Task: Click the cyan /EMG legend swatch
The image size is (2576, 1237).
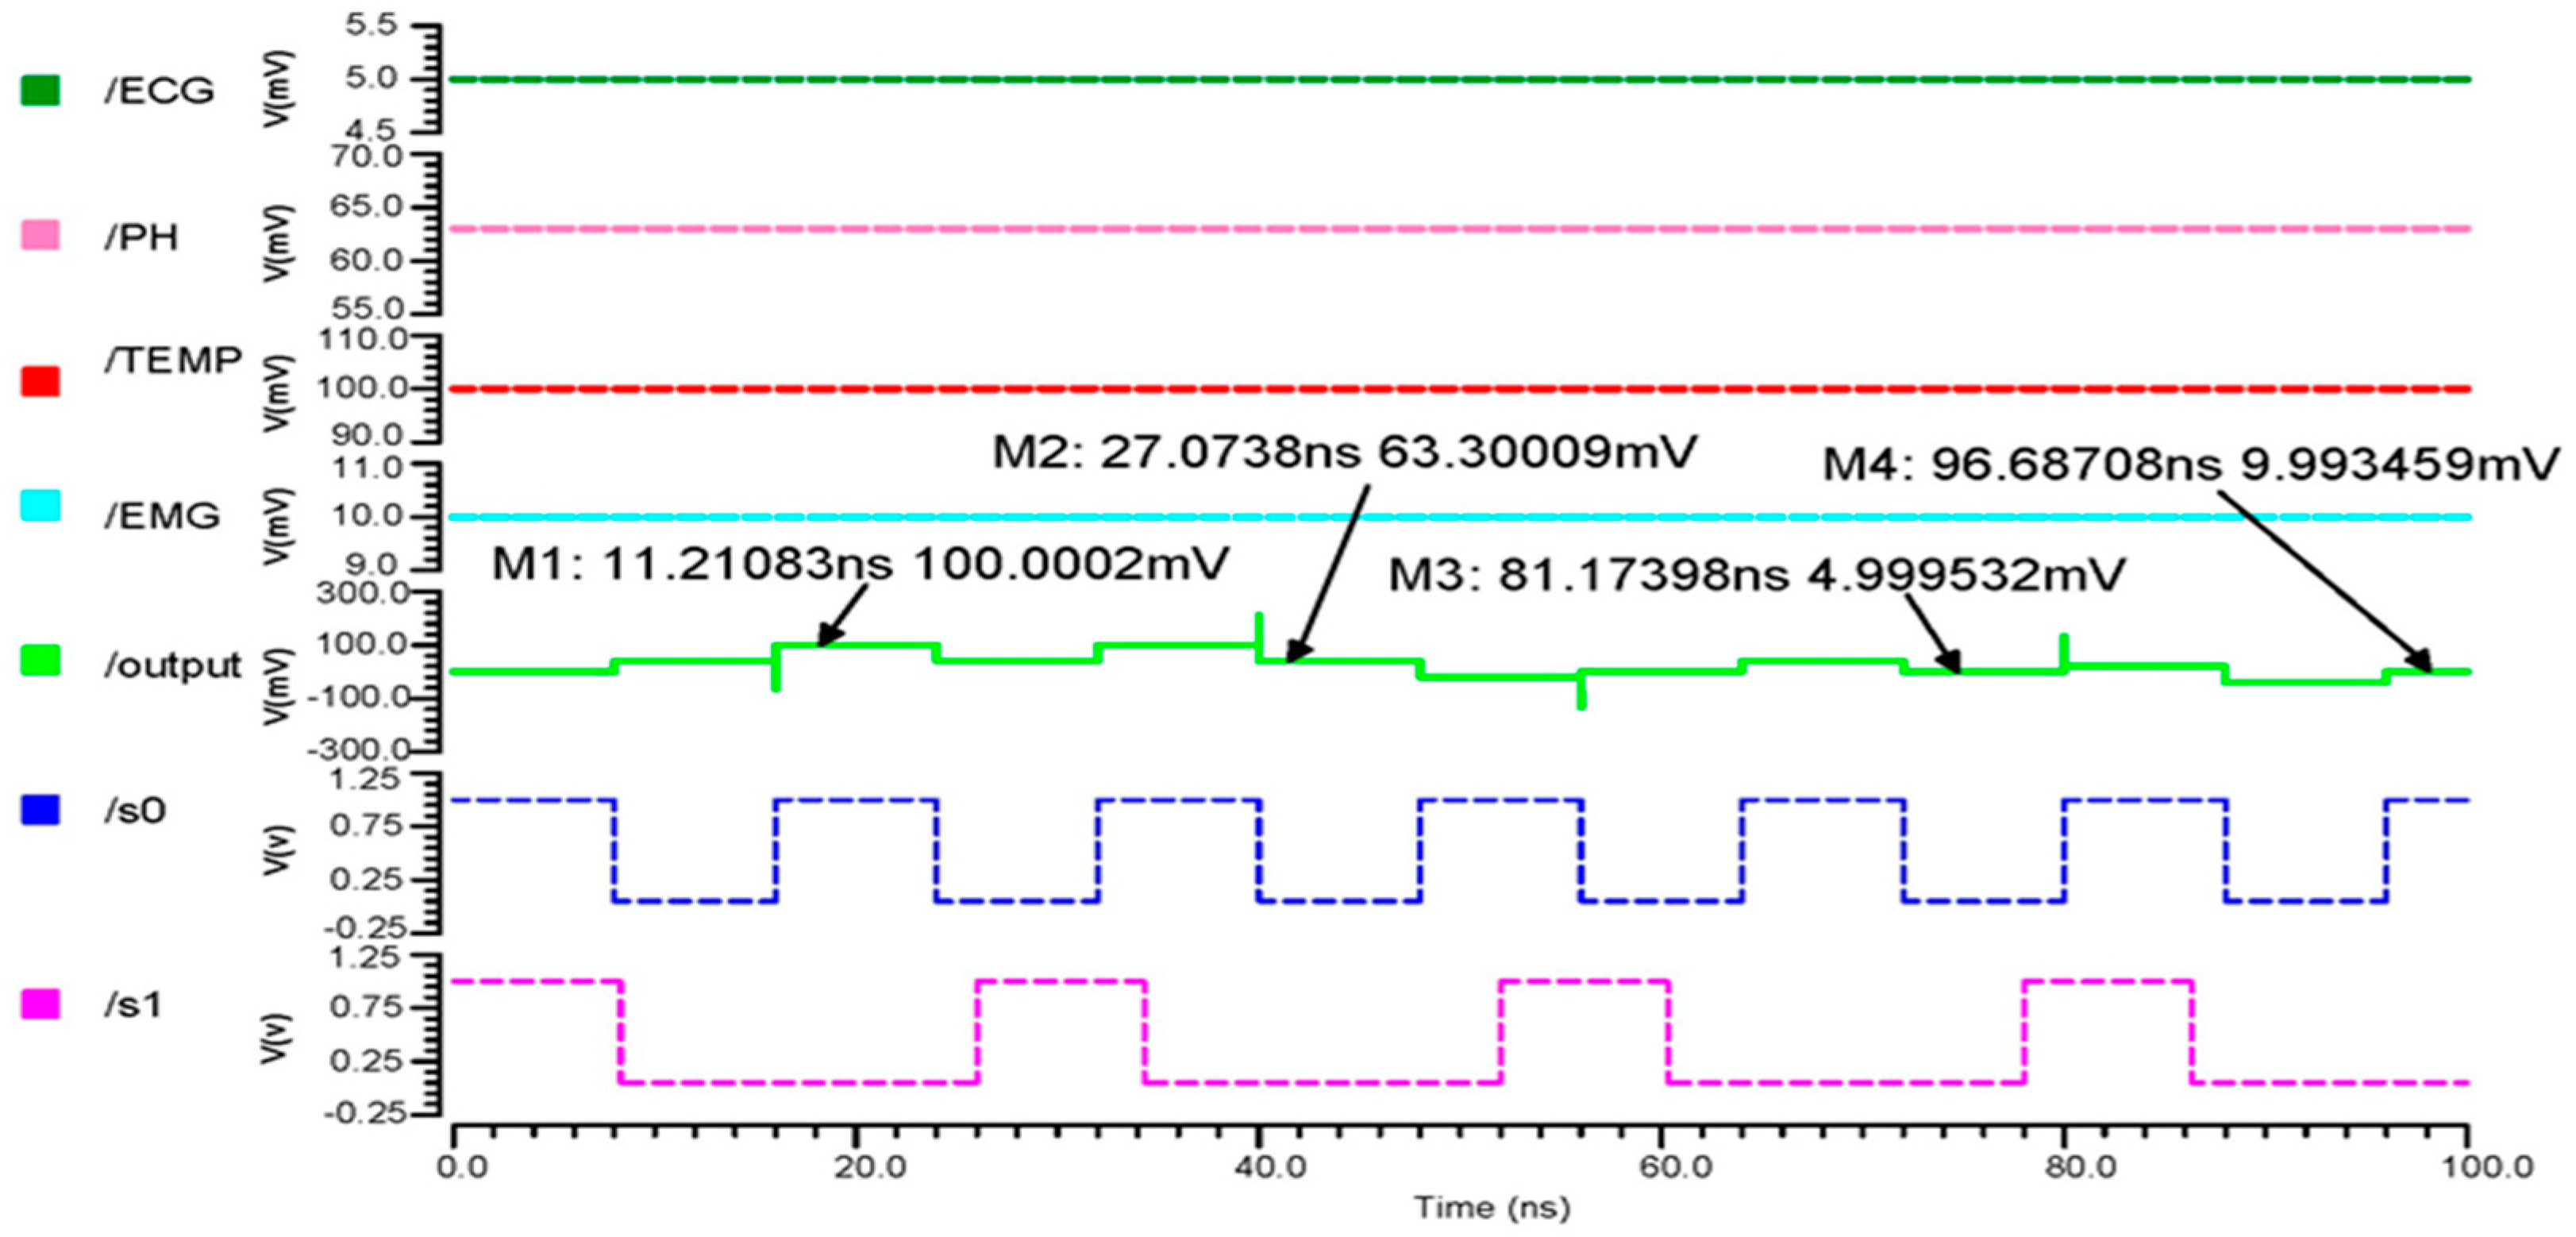Action: [x=40, y=506]
